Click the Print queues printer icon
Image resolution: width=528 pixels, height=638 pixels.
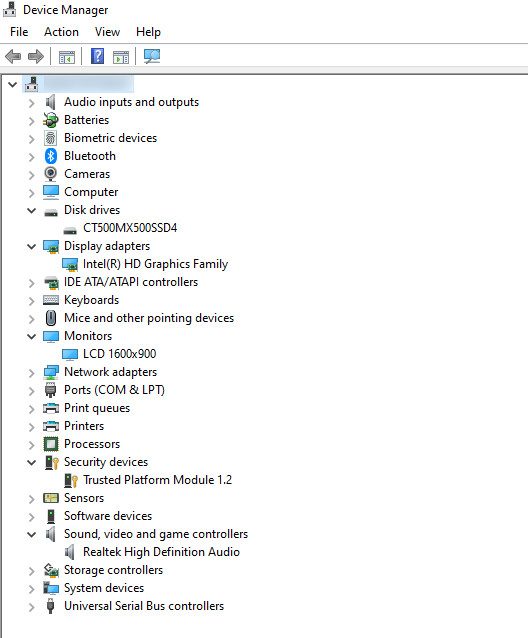click(51, 408)
